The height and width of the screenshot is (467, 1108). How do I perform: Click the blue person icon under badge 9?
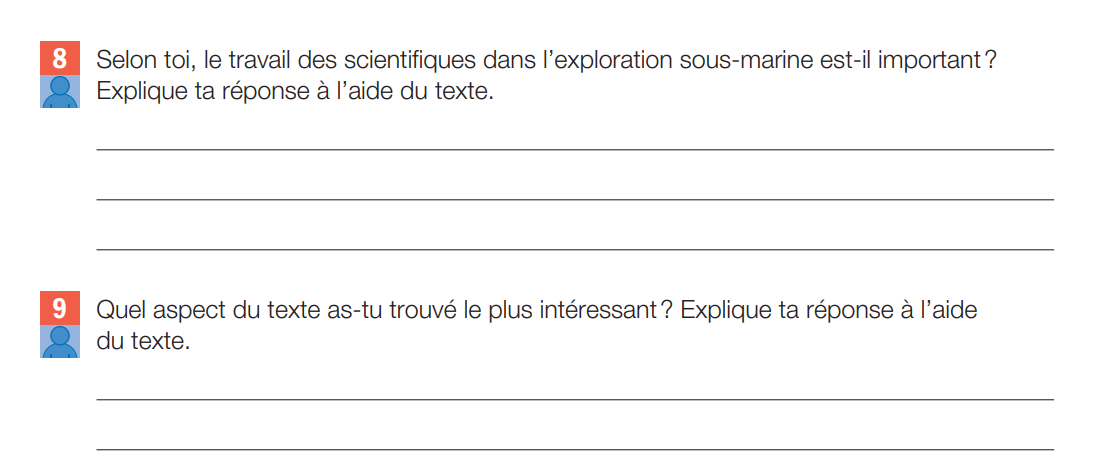59,342
